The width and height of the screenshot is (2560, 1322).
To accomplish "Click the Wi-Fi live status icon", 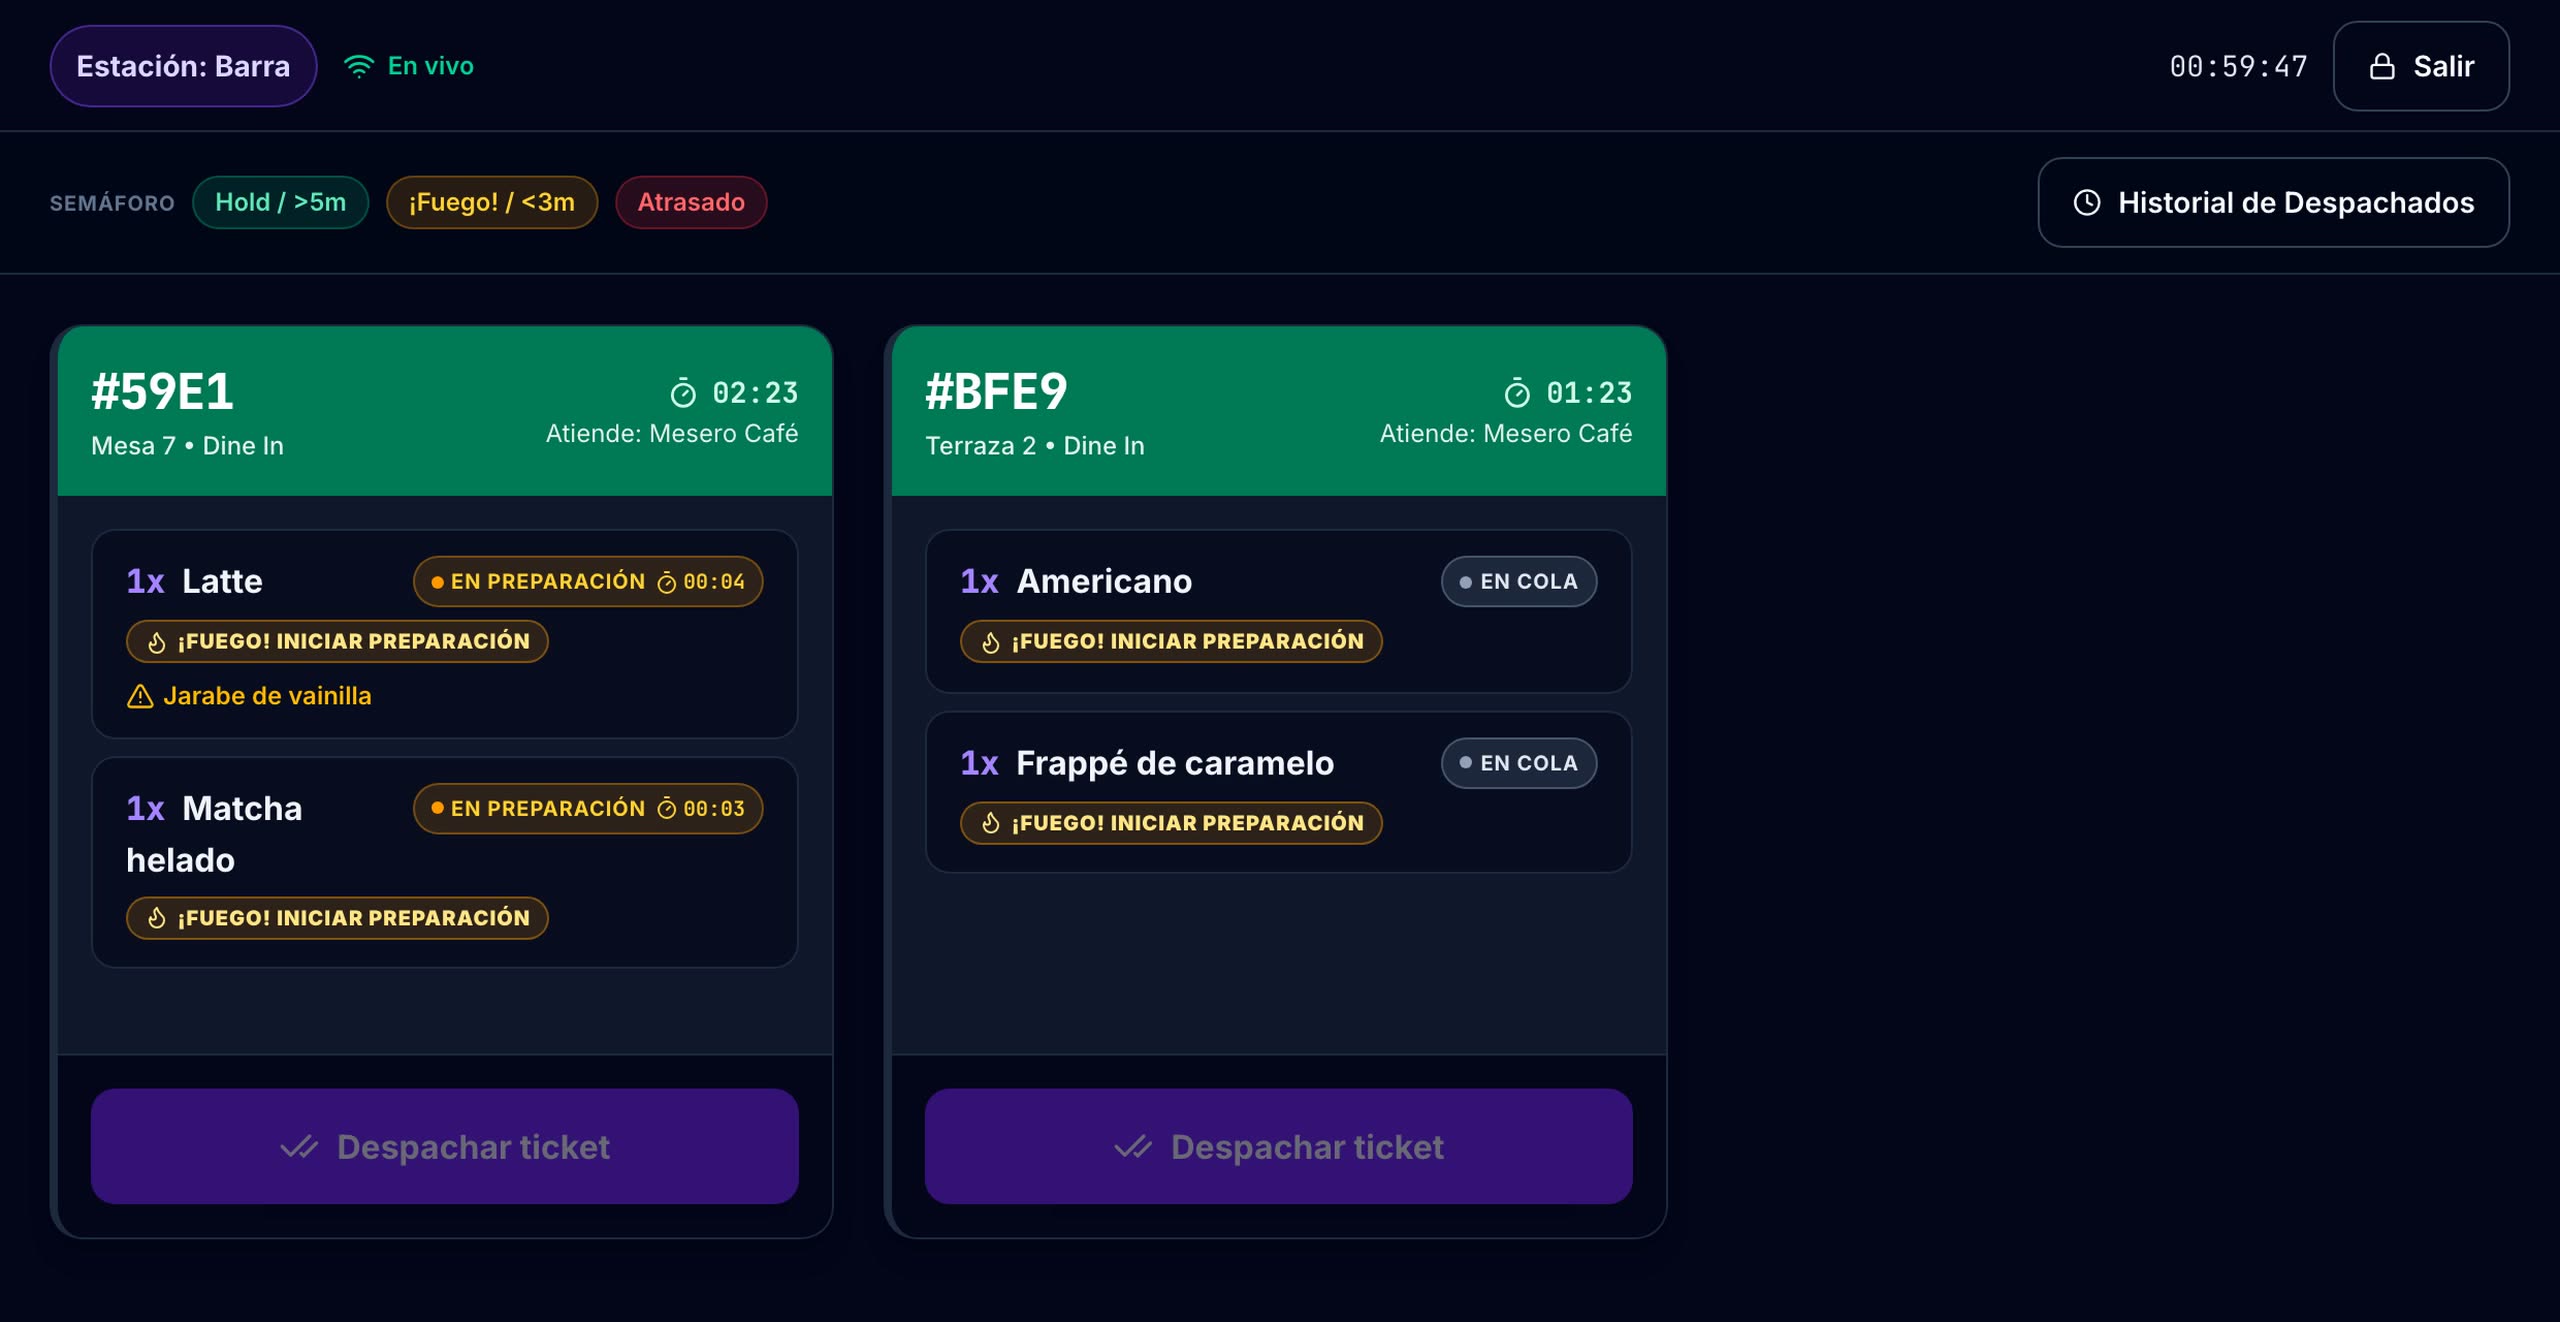I will [358, 66].
